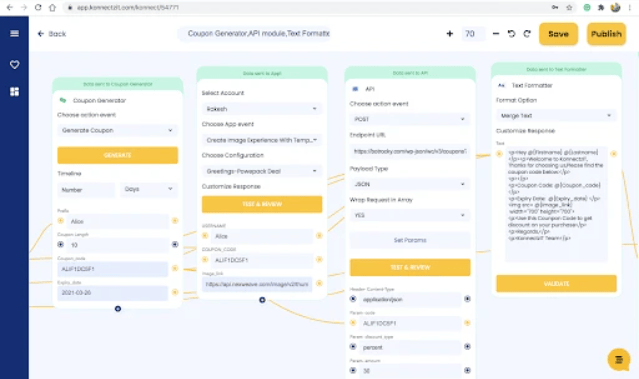
Task: Toggle left node of Header Content-Type field
Action: pos(353,299)
